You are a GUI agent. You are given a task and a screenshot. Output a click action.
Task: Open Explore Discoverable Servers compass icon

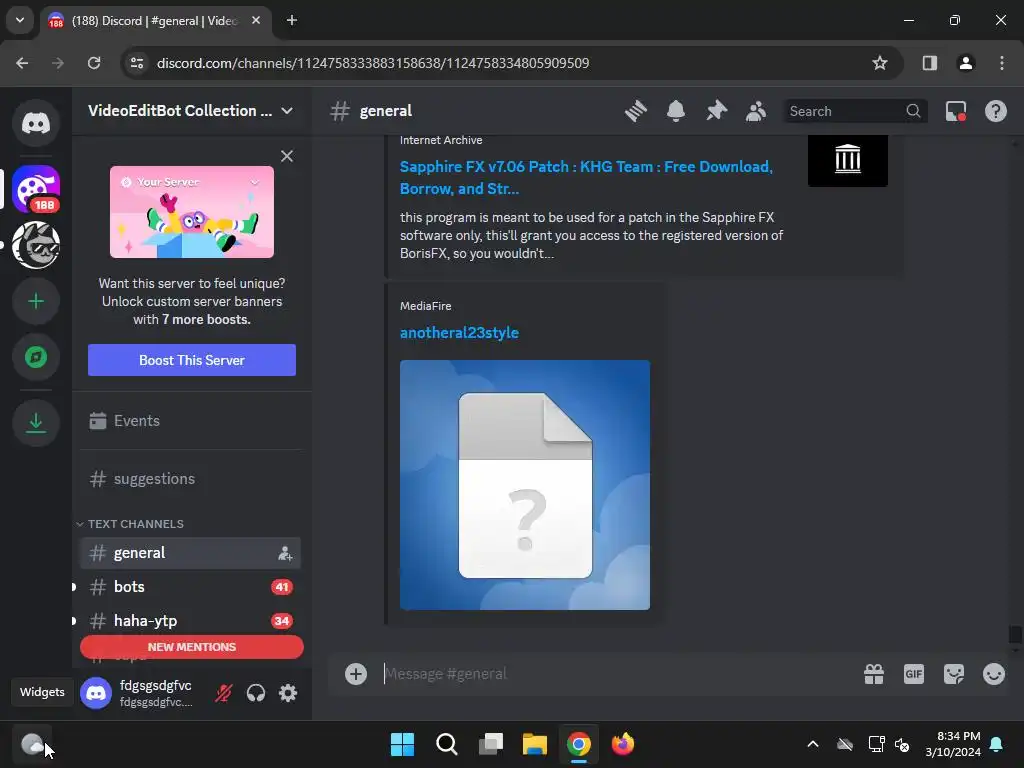(x=36, y=357)
